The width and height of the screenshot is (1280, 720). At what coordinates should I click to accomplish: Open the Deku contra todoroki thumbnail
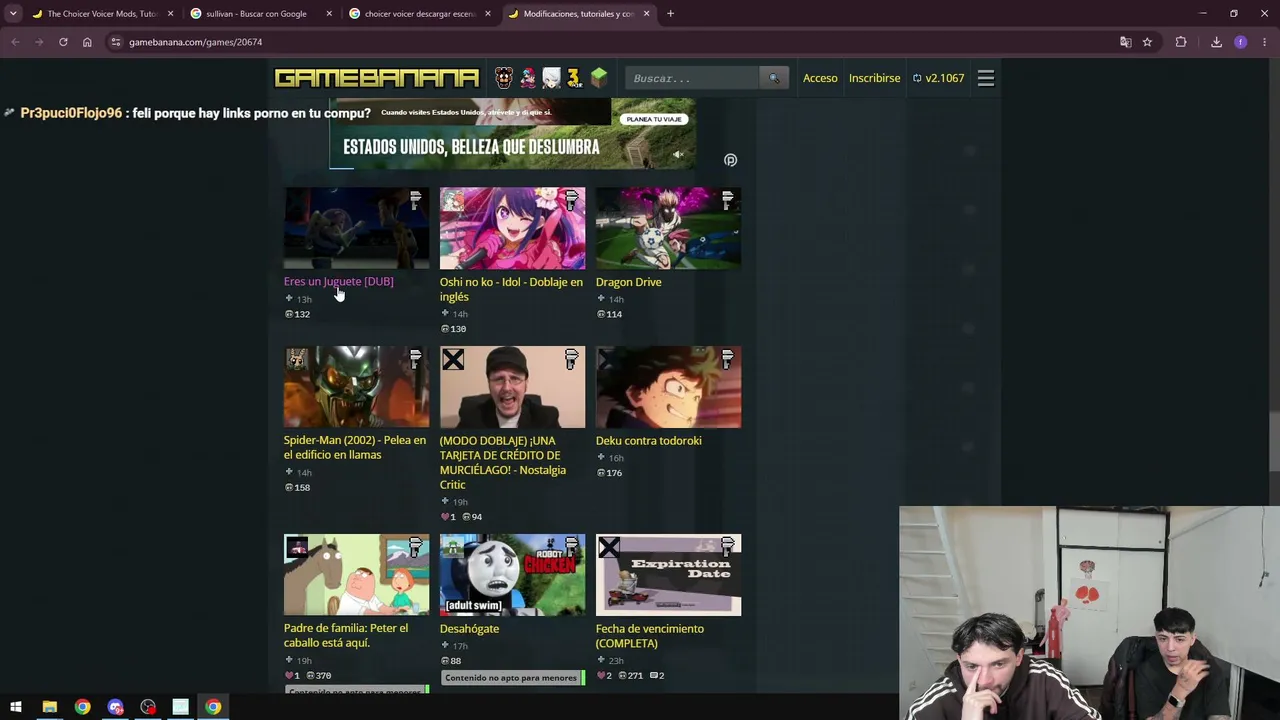coord(668,387)
